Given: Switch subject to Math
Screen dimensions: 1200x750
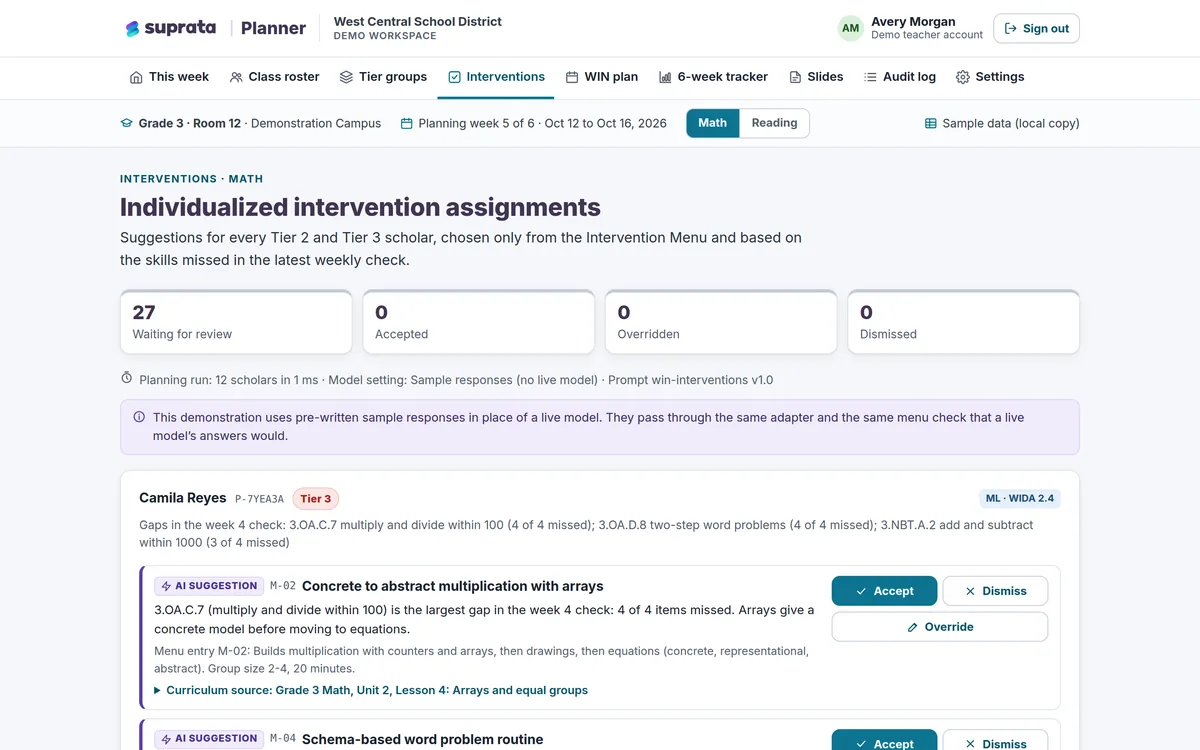Looking at the screenshot, I should (713, 123).
